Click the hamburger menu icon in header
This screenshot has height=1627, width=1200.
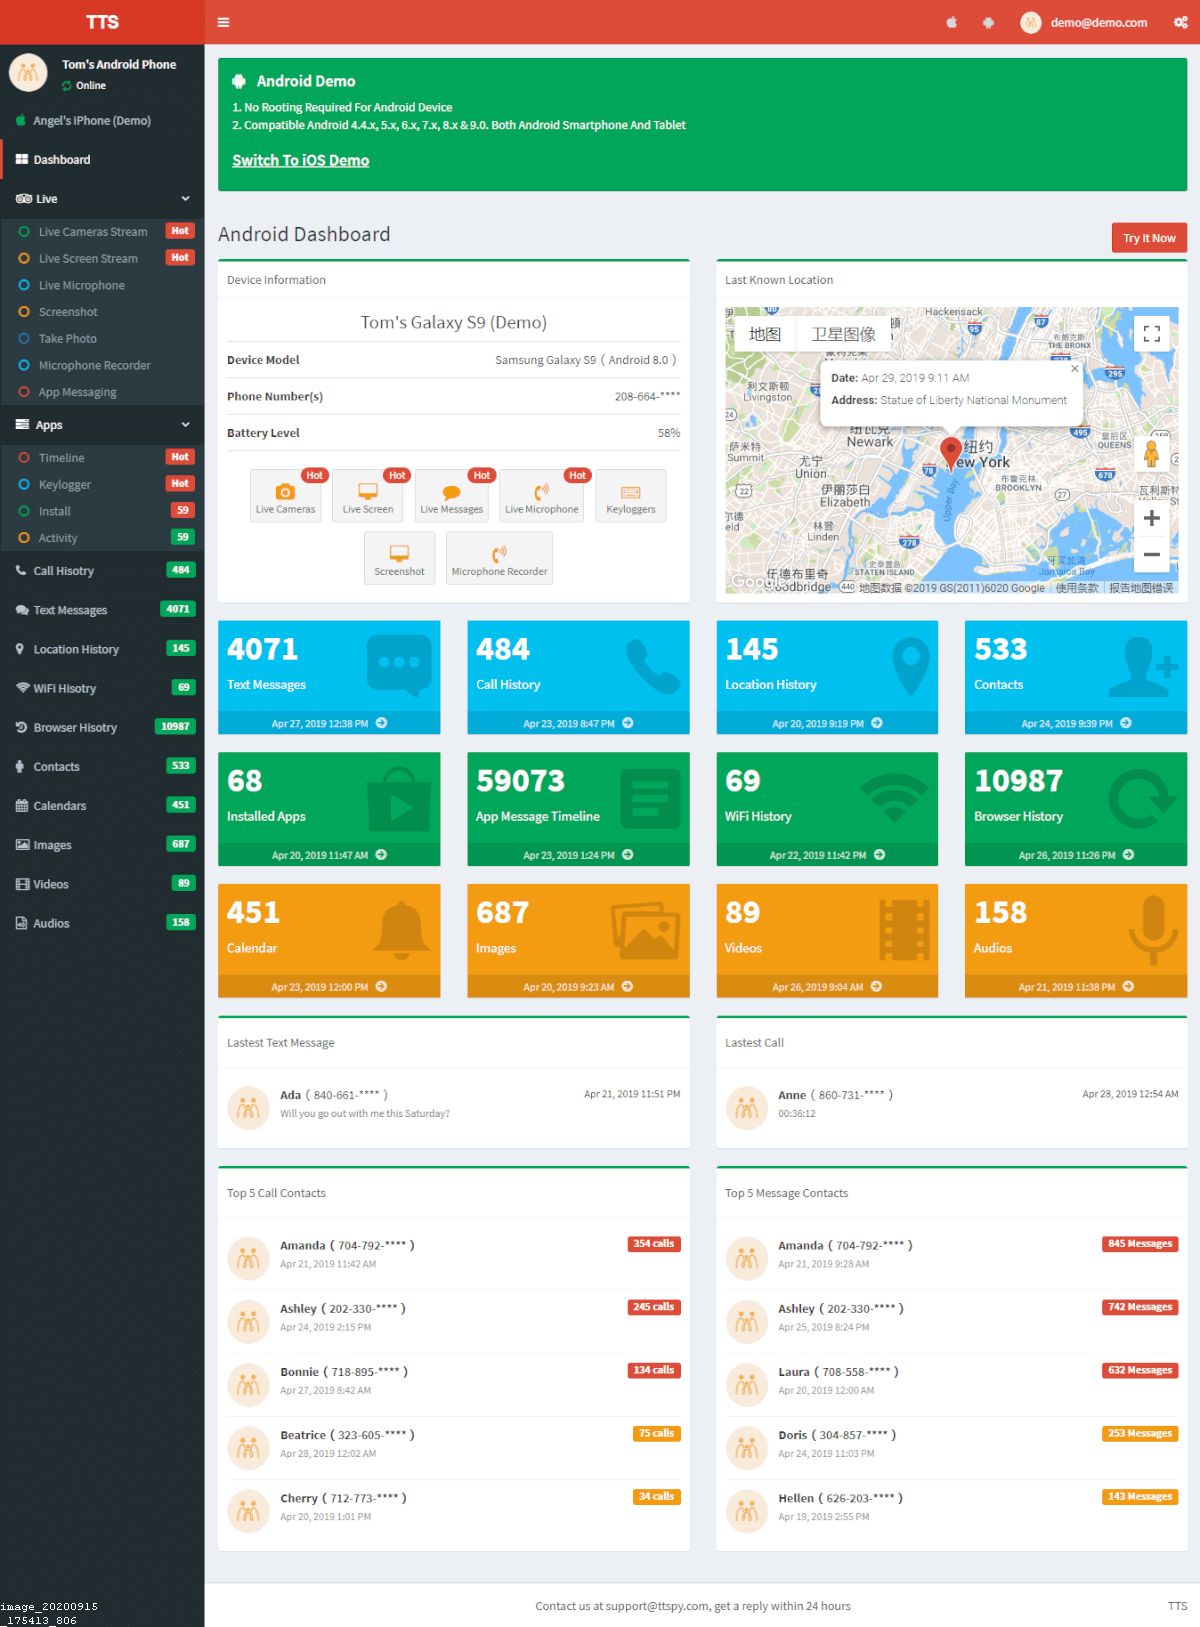point(223,22)
